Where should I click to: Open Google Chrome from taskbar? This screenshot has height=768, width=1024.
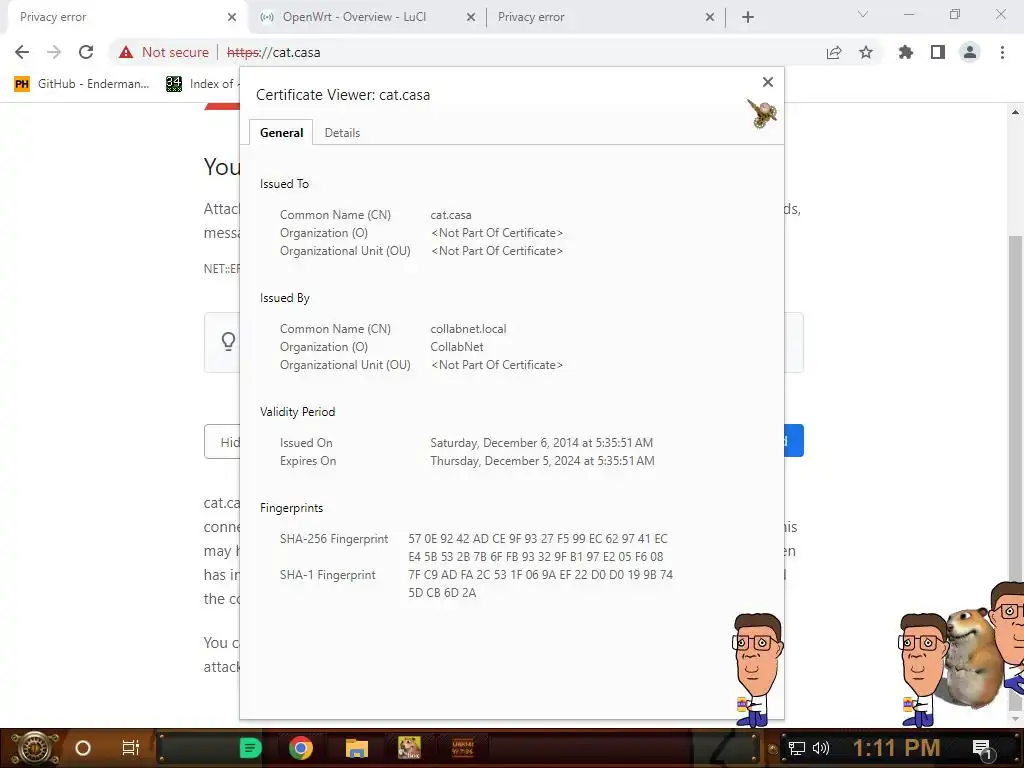[x=301, y=748]
